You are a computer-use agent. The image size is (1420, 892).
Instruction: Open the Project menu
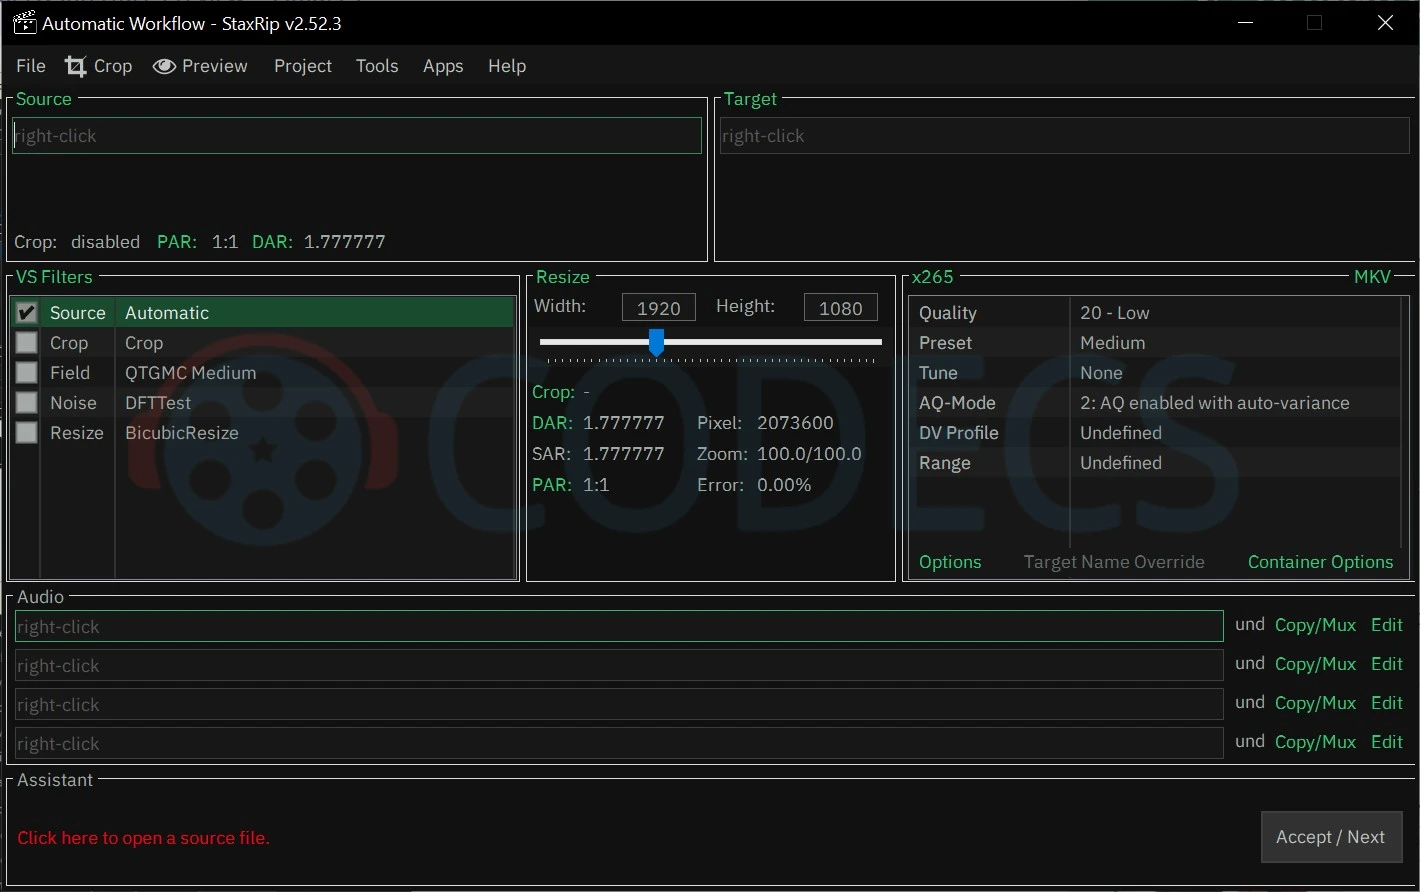click(303, 66)
